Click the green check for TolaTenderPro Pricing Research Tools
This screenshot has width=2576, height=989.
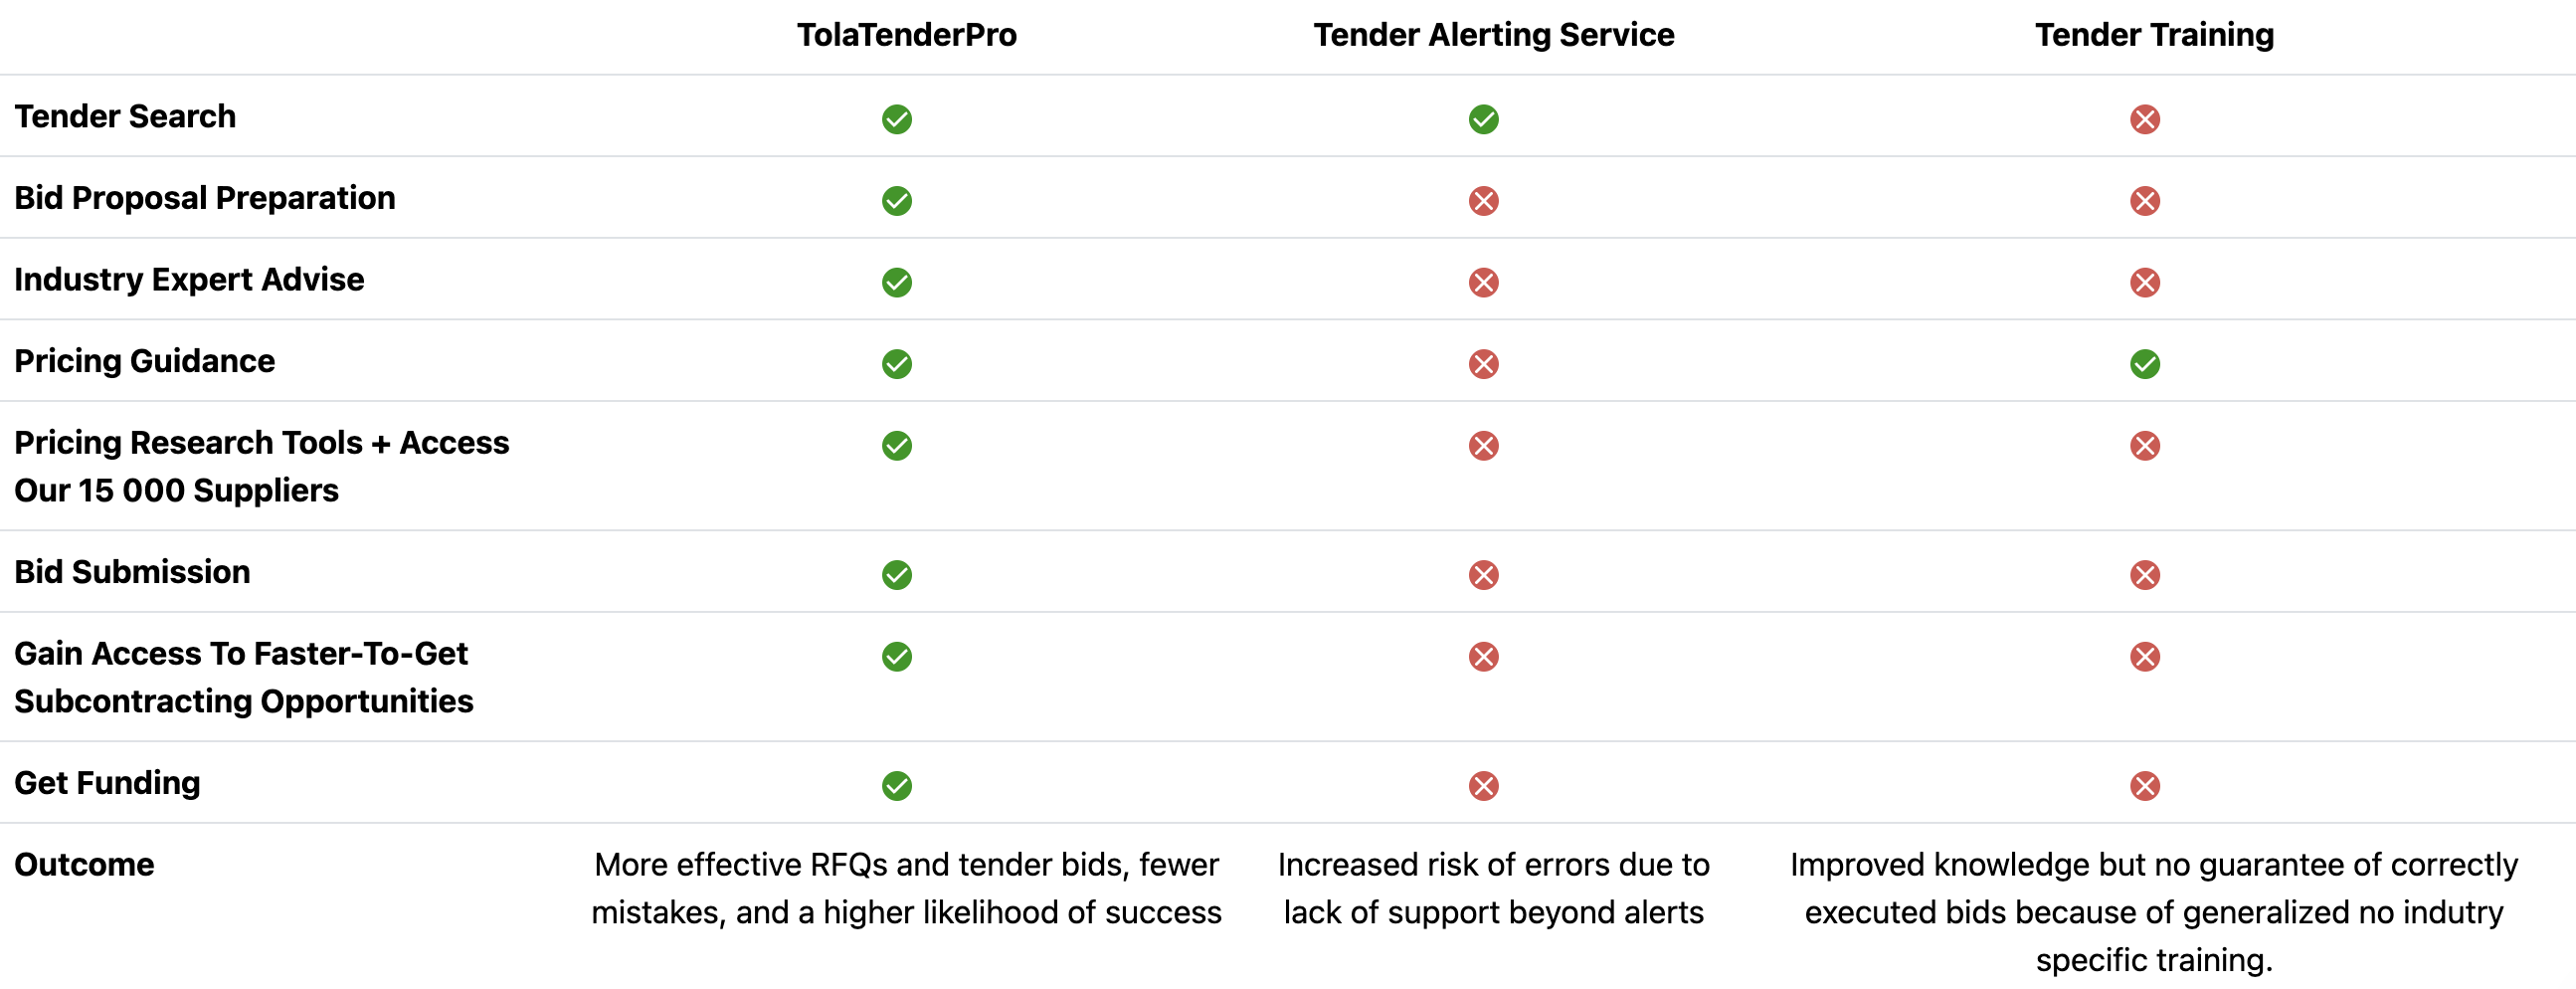[x=897, y=445]
